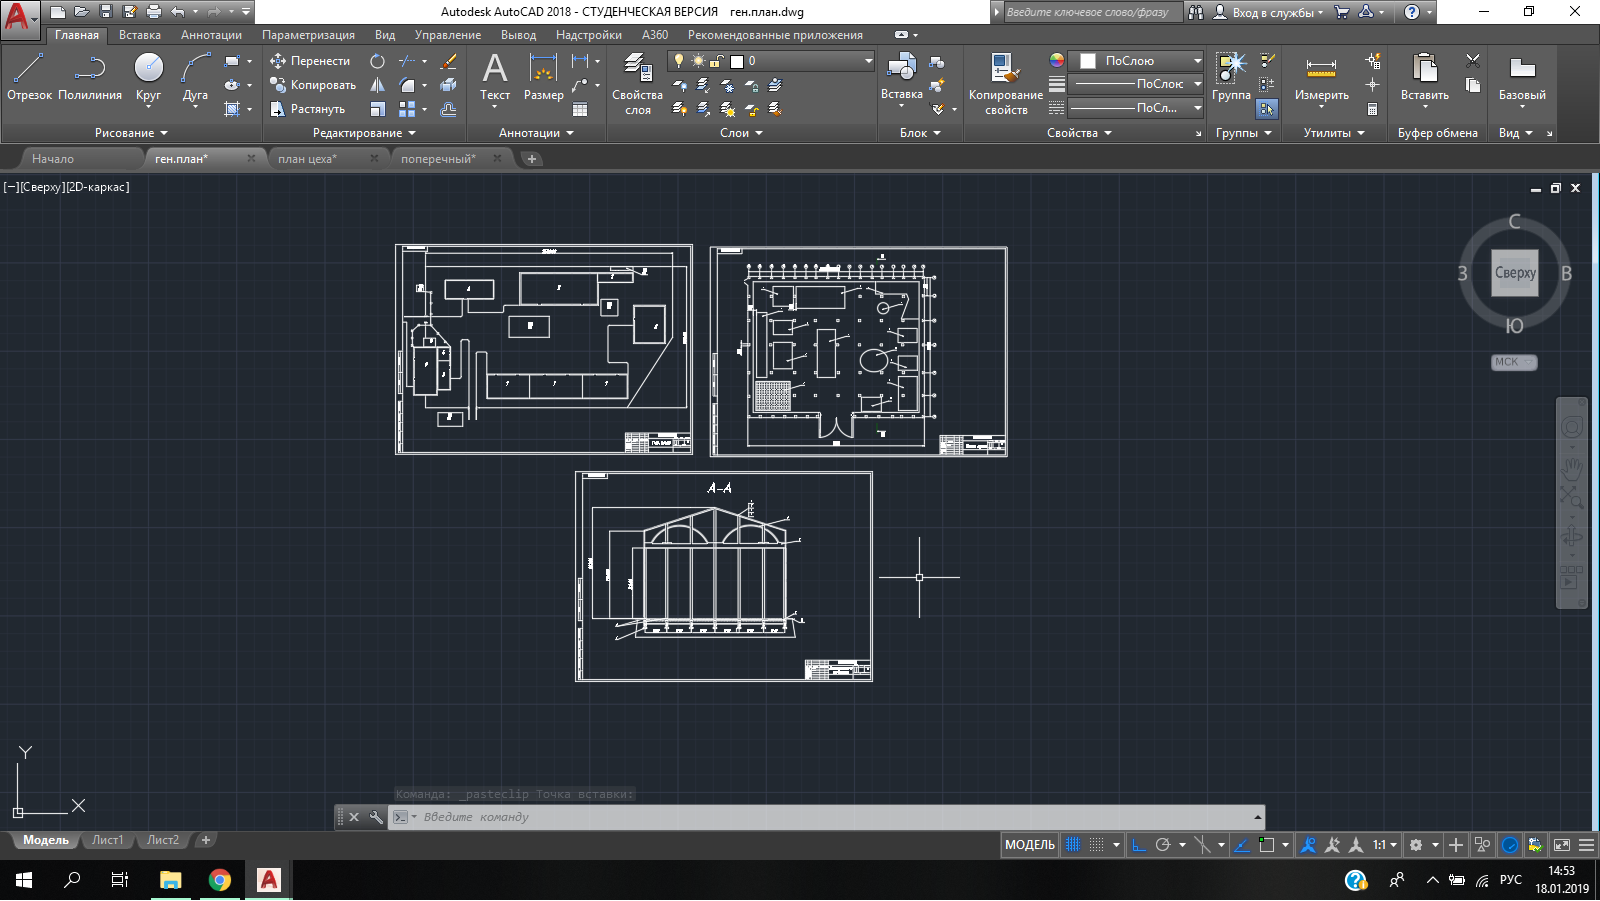The height and width of the screenshot is (901, 1600).
Task: Insert a table from Annotations panel
Action: (x=580, y=109)
